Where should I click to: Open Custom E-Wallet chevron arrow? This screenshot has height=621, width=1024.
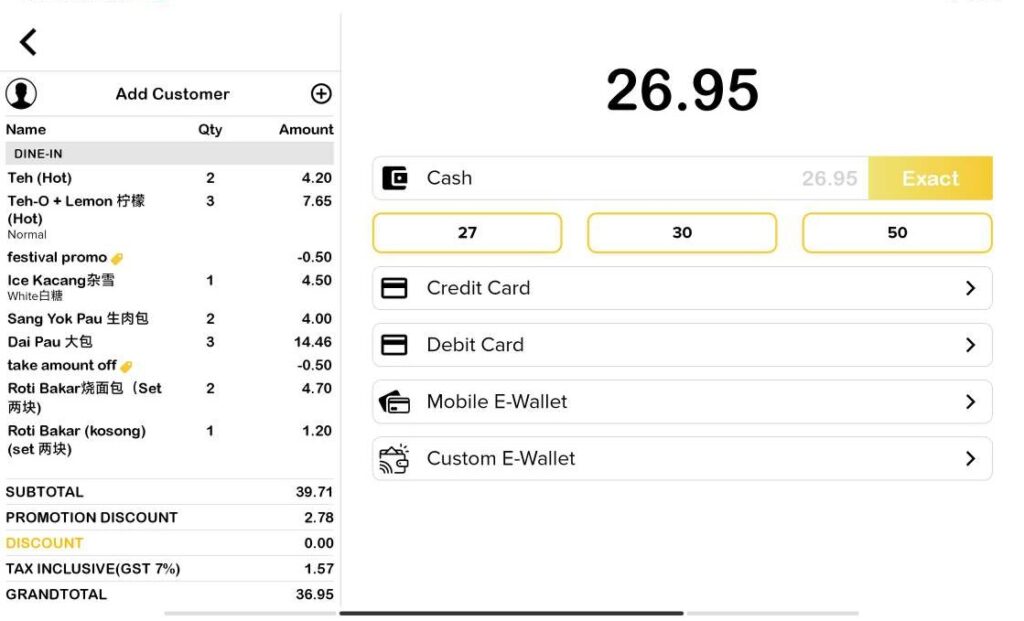(970, 458)
